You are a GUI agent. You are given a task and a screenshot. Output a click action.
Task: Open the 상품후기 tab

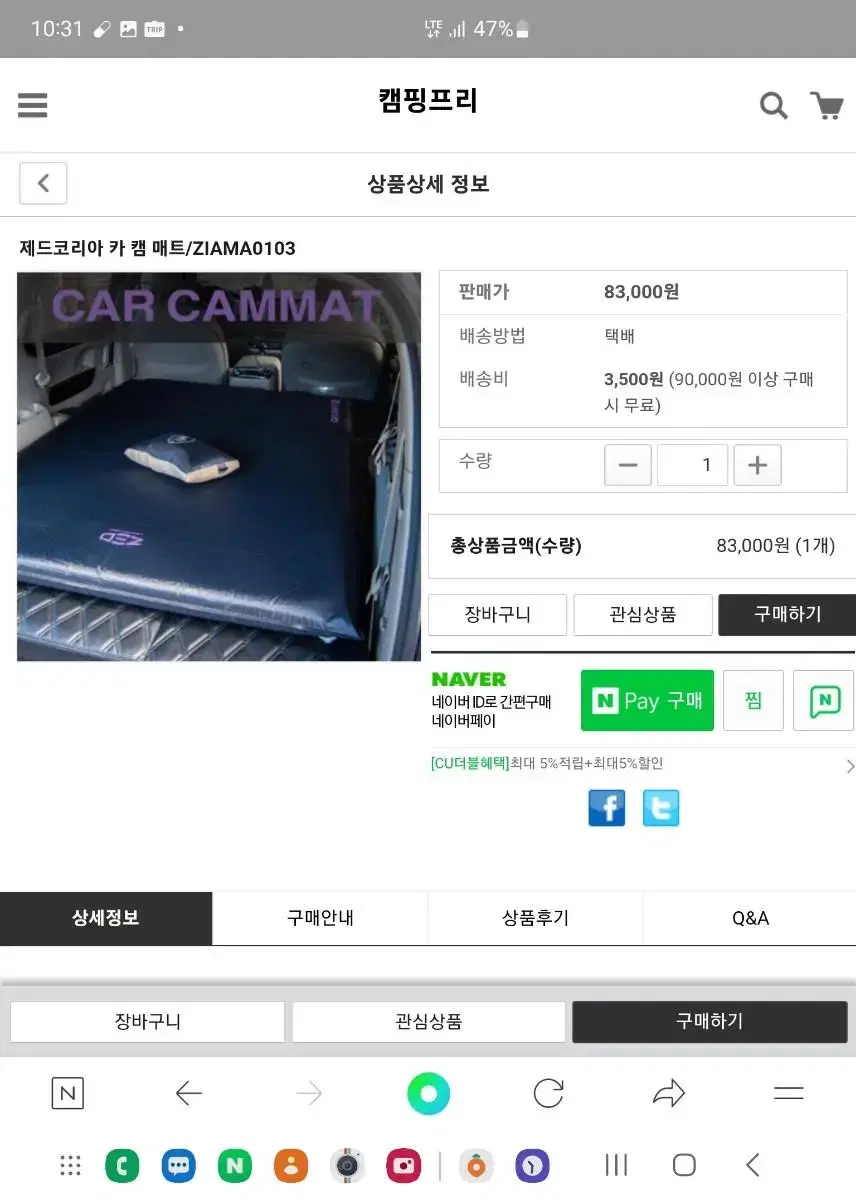(535, 918)
